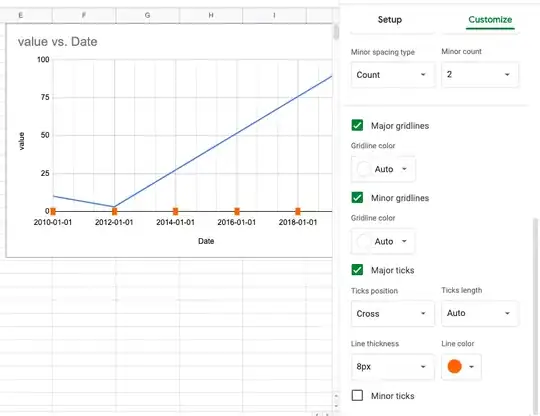Click the sidebar vertical scrollbar

click(535, 315)
